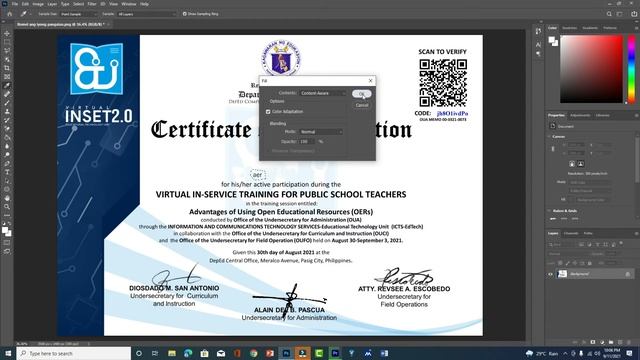Select the Hand tool

point(7,198)
